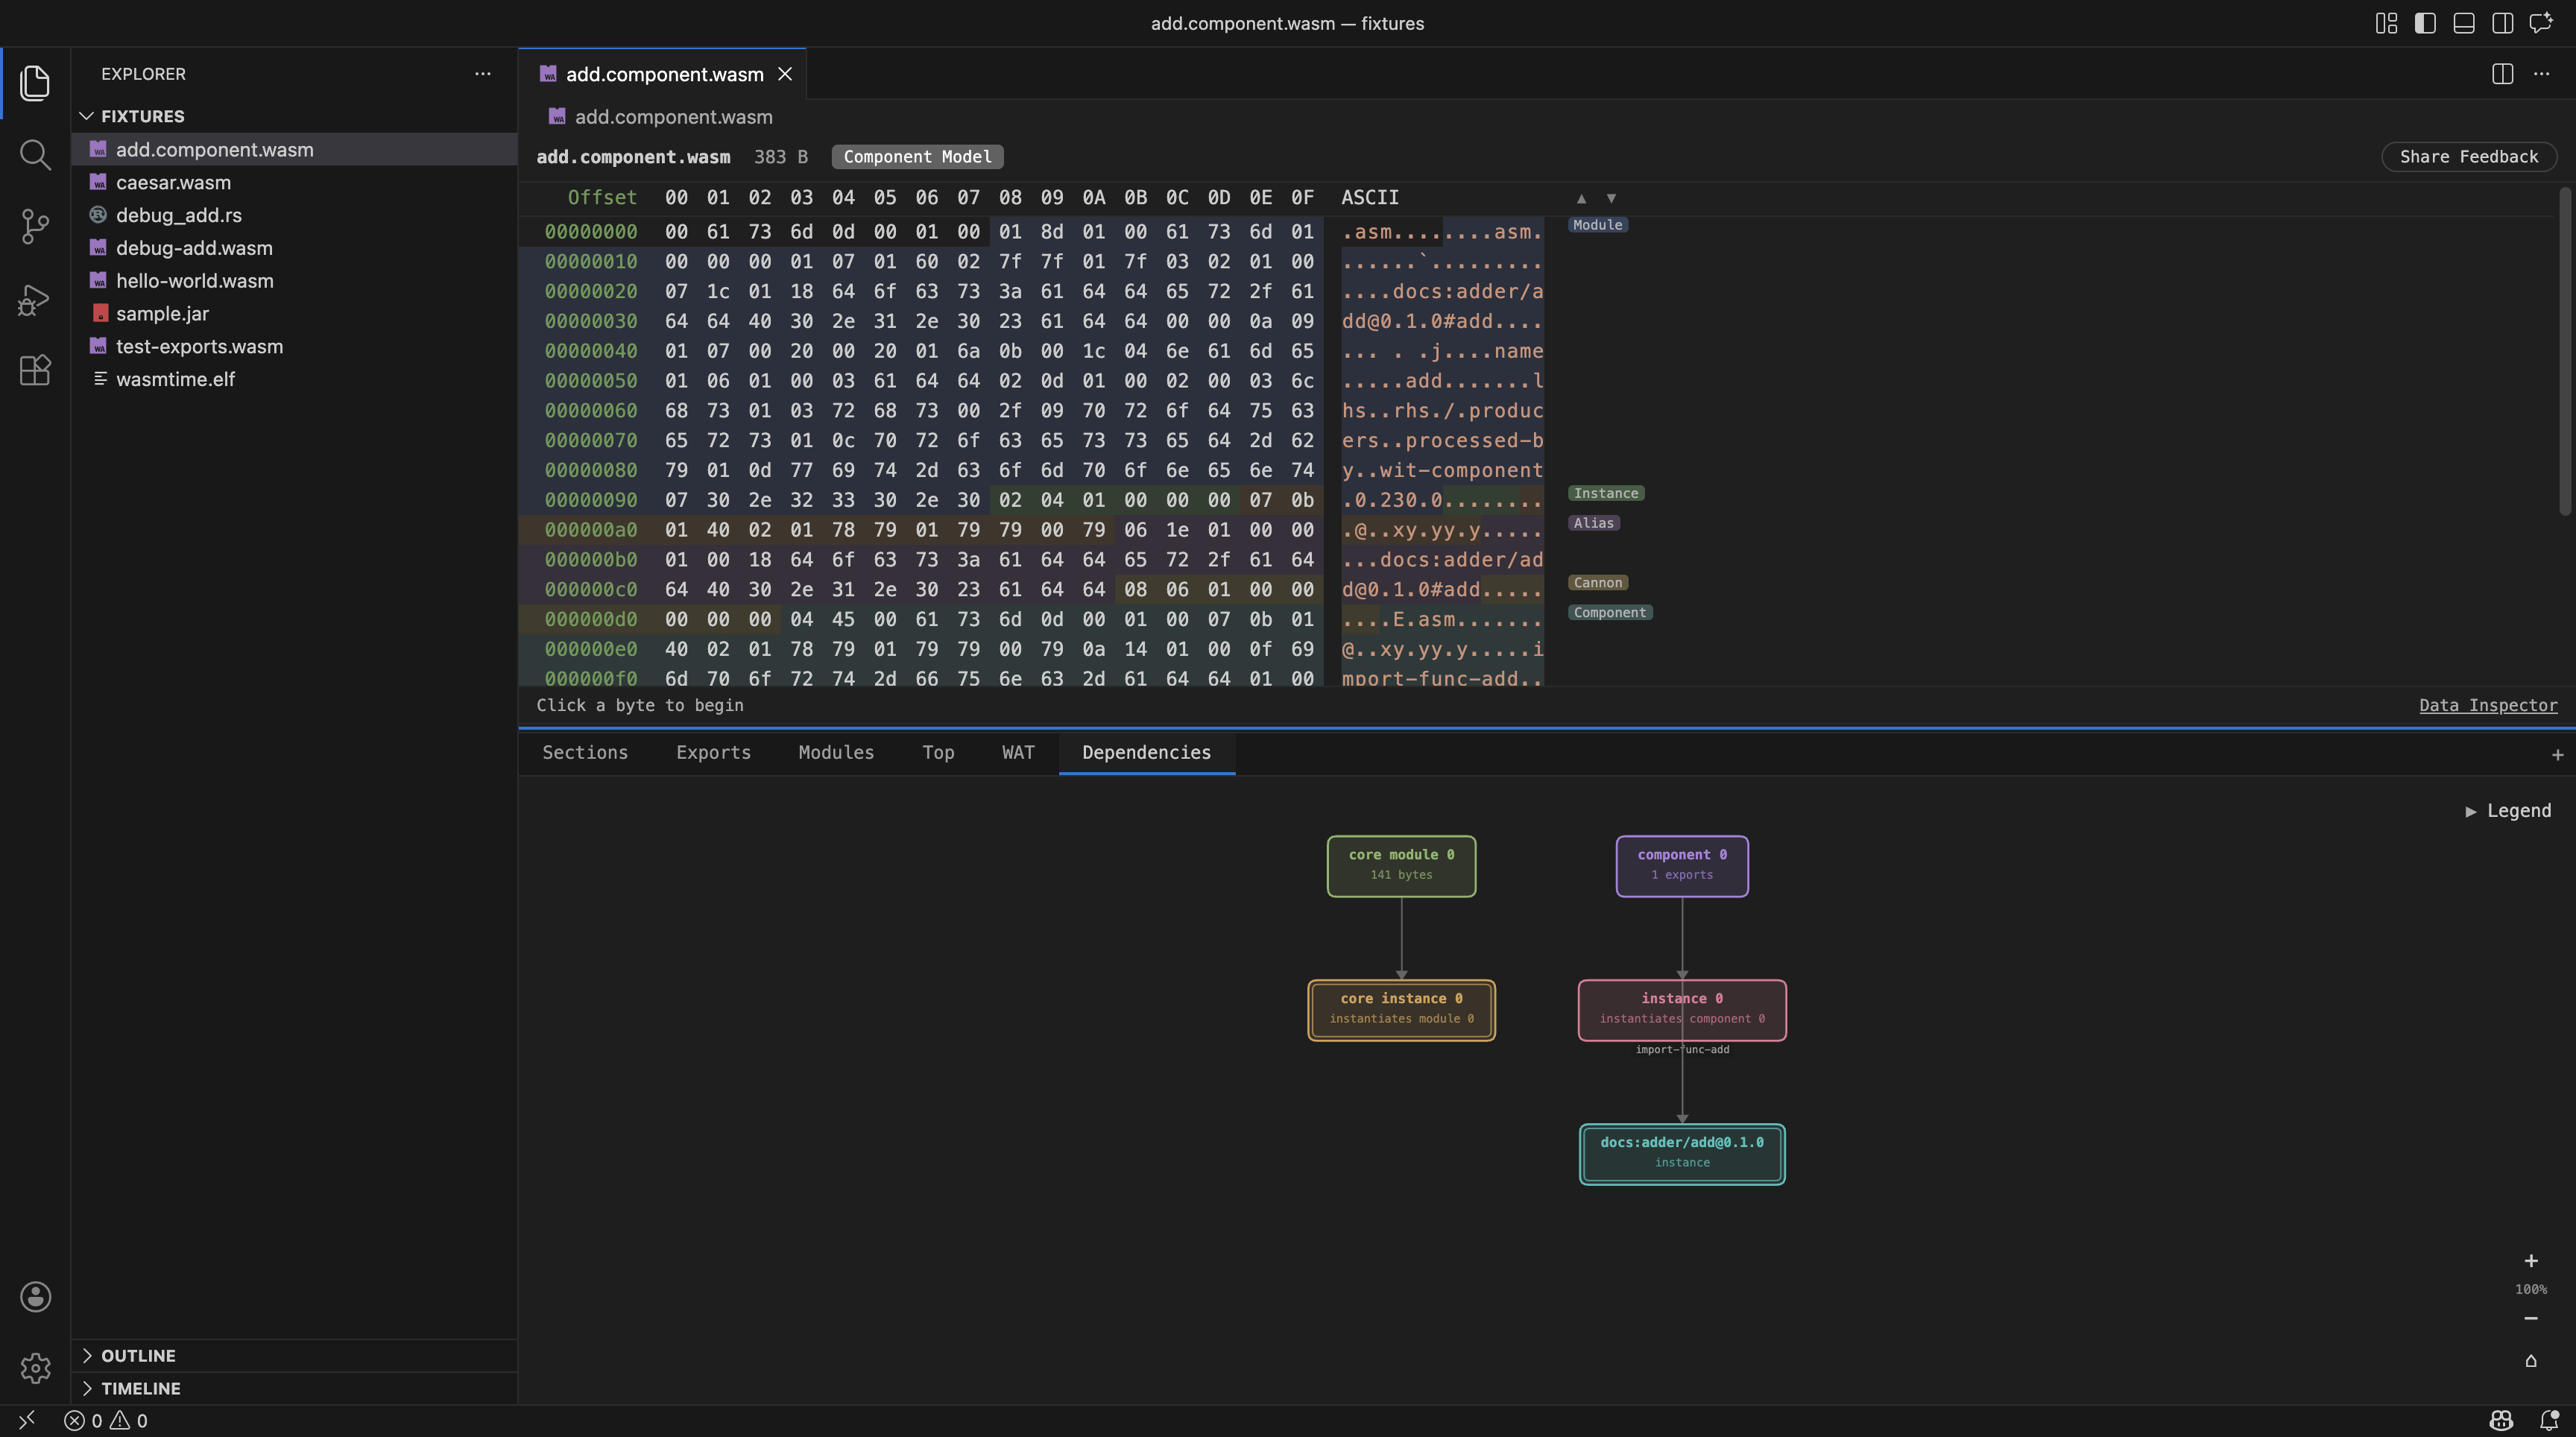Screen dimensions: 2576x1437
Task: Open caesar.wasm in the explorer
Action: [x=294, y=182]
